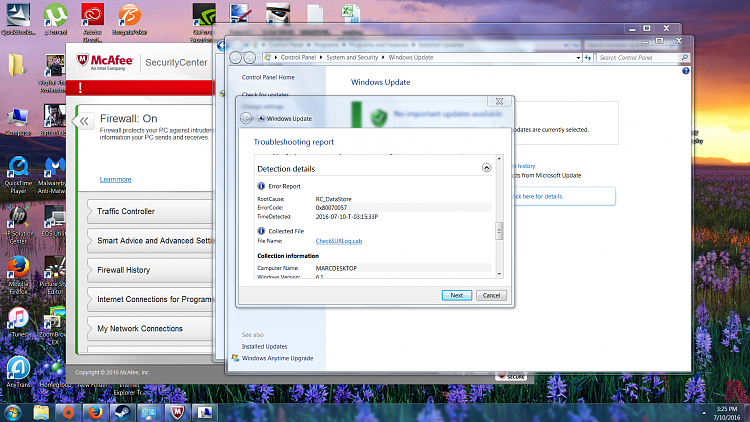Viewport: 750px width, 422px height.
Task: Click the report scrollbar down arrow
Action: tap(499, 274)
